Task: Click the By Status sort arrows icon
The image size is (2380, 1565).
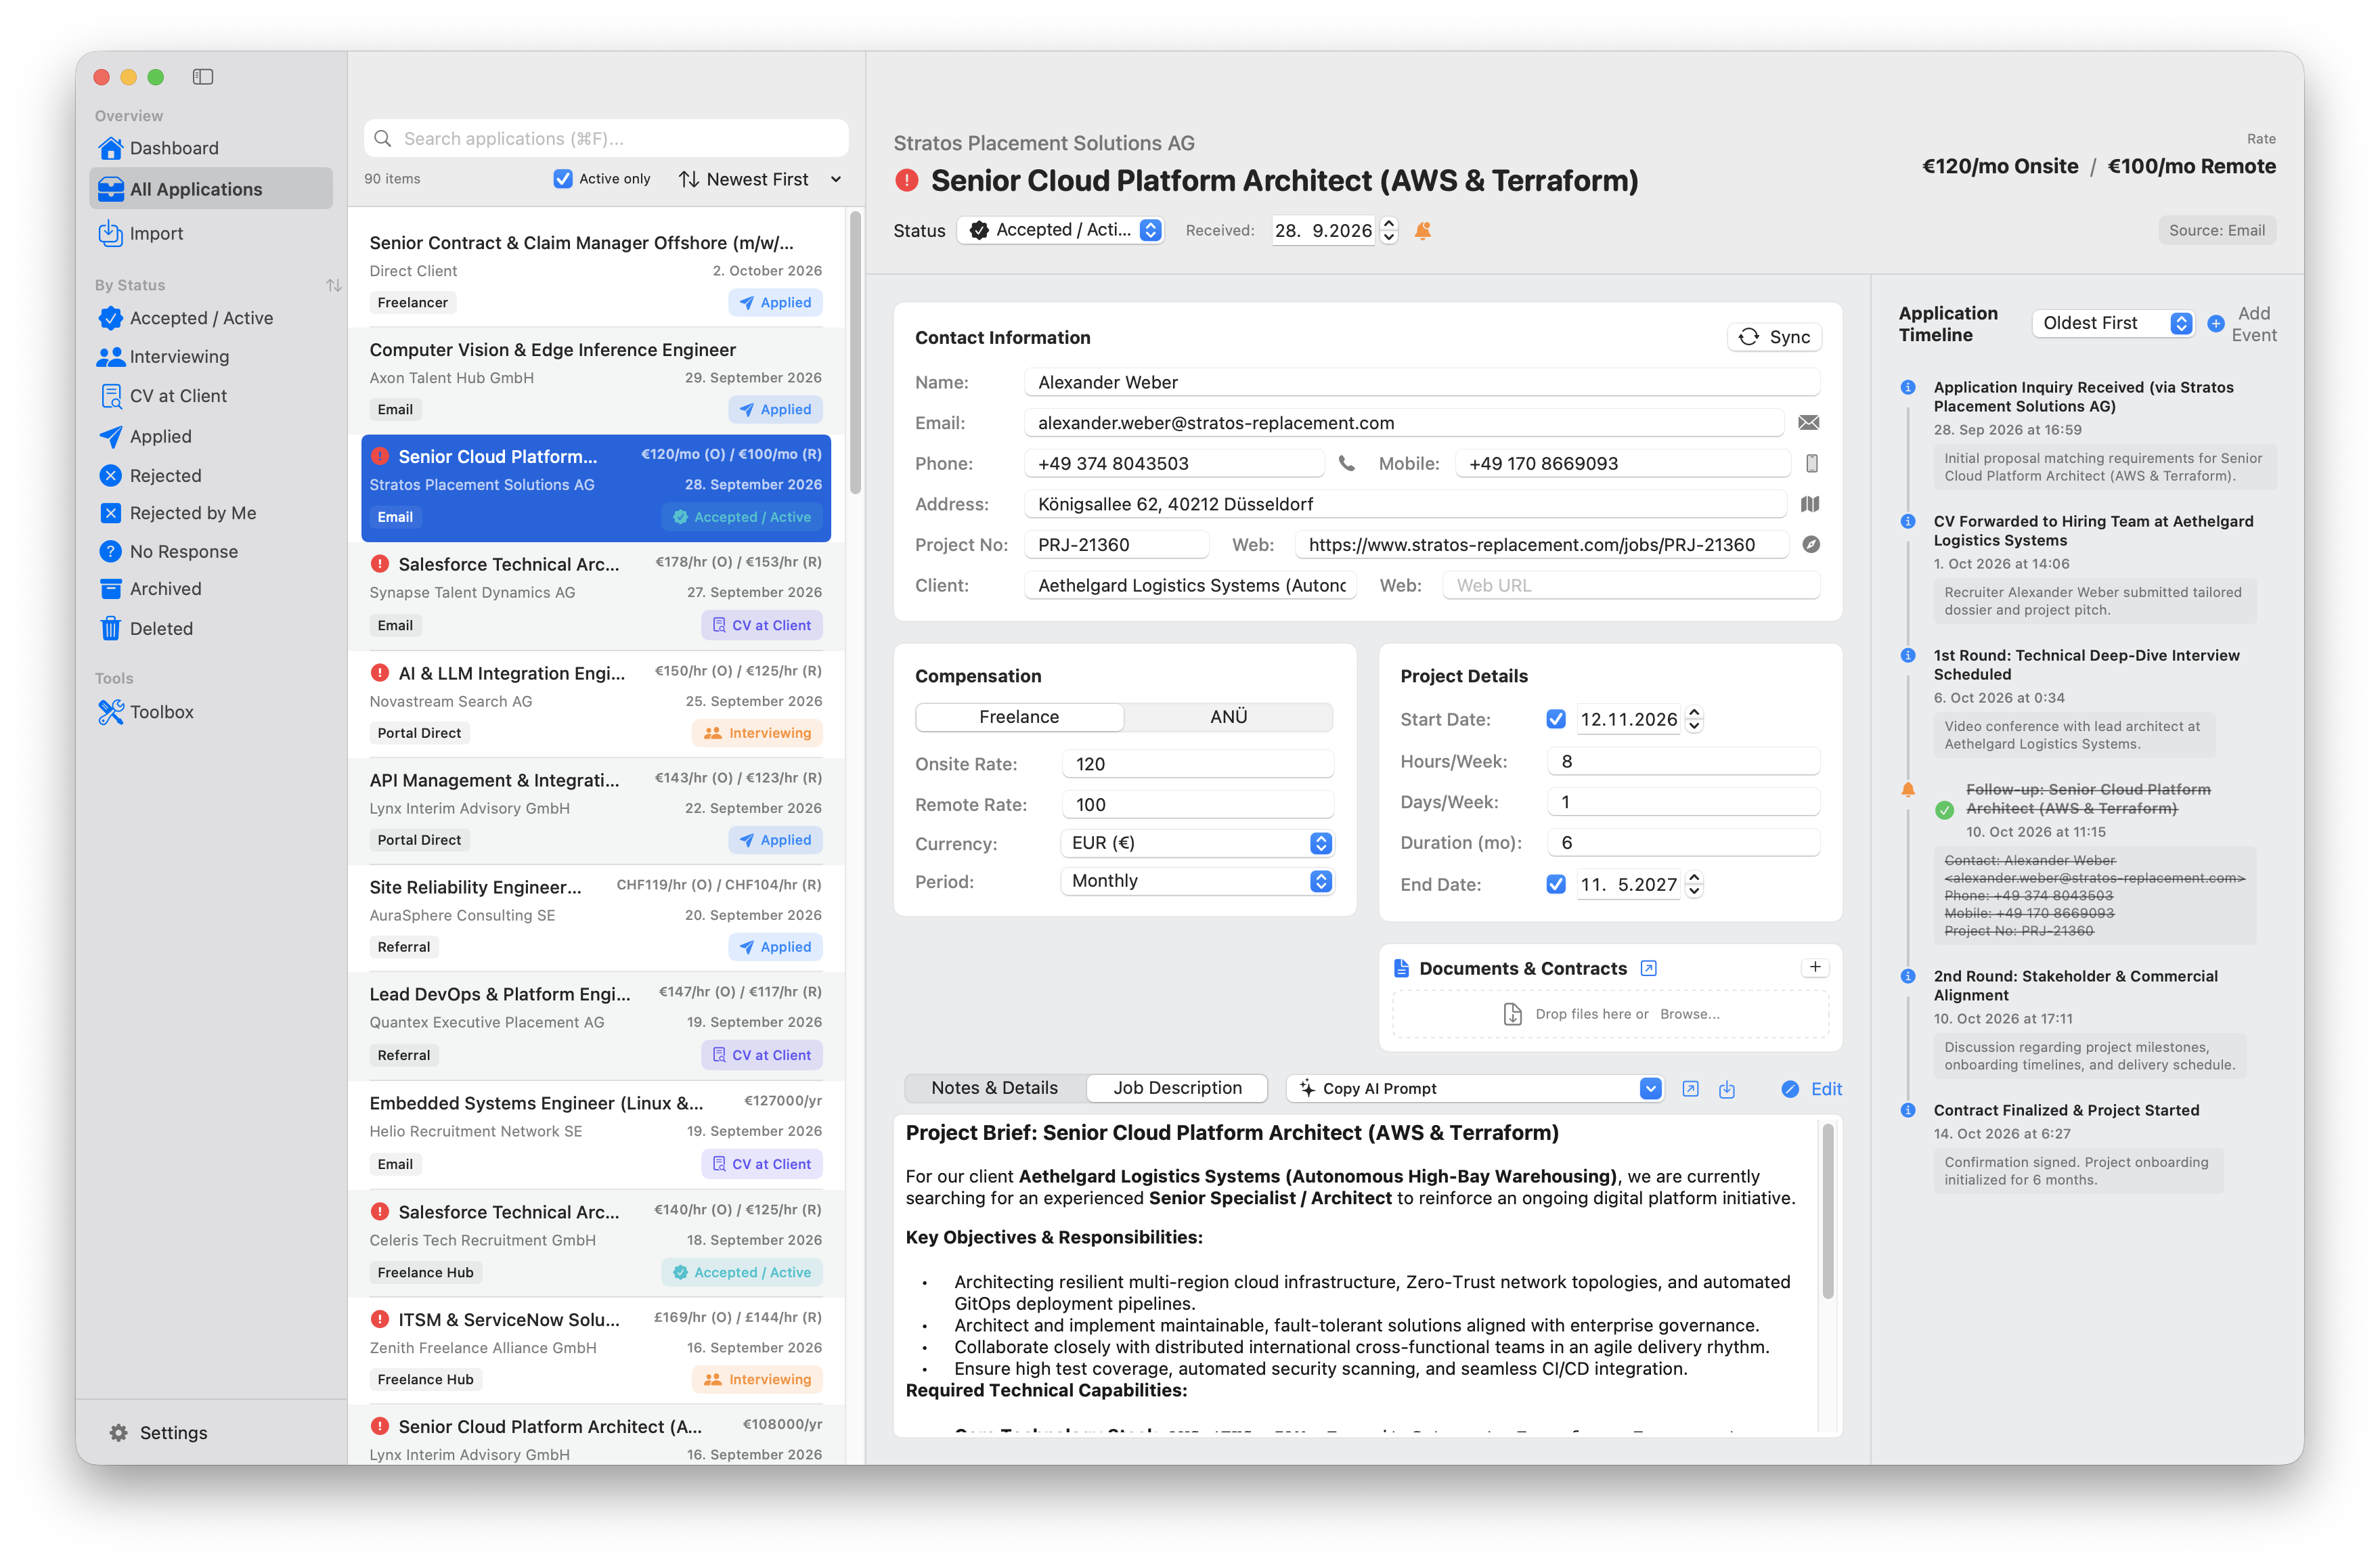Action: 334,285
